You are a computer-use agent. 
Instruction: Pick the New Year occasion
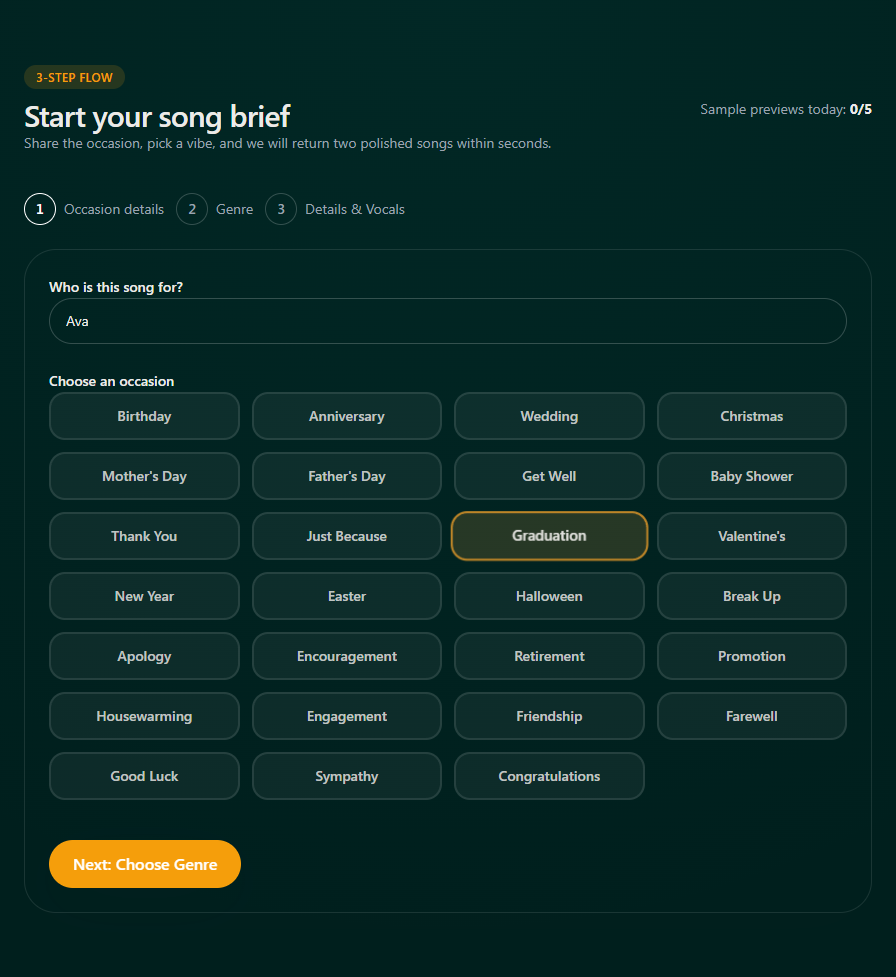(x=144, y=596)
